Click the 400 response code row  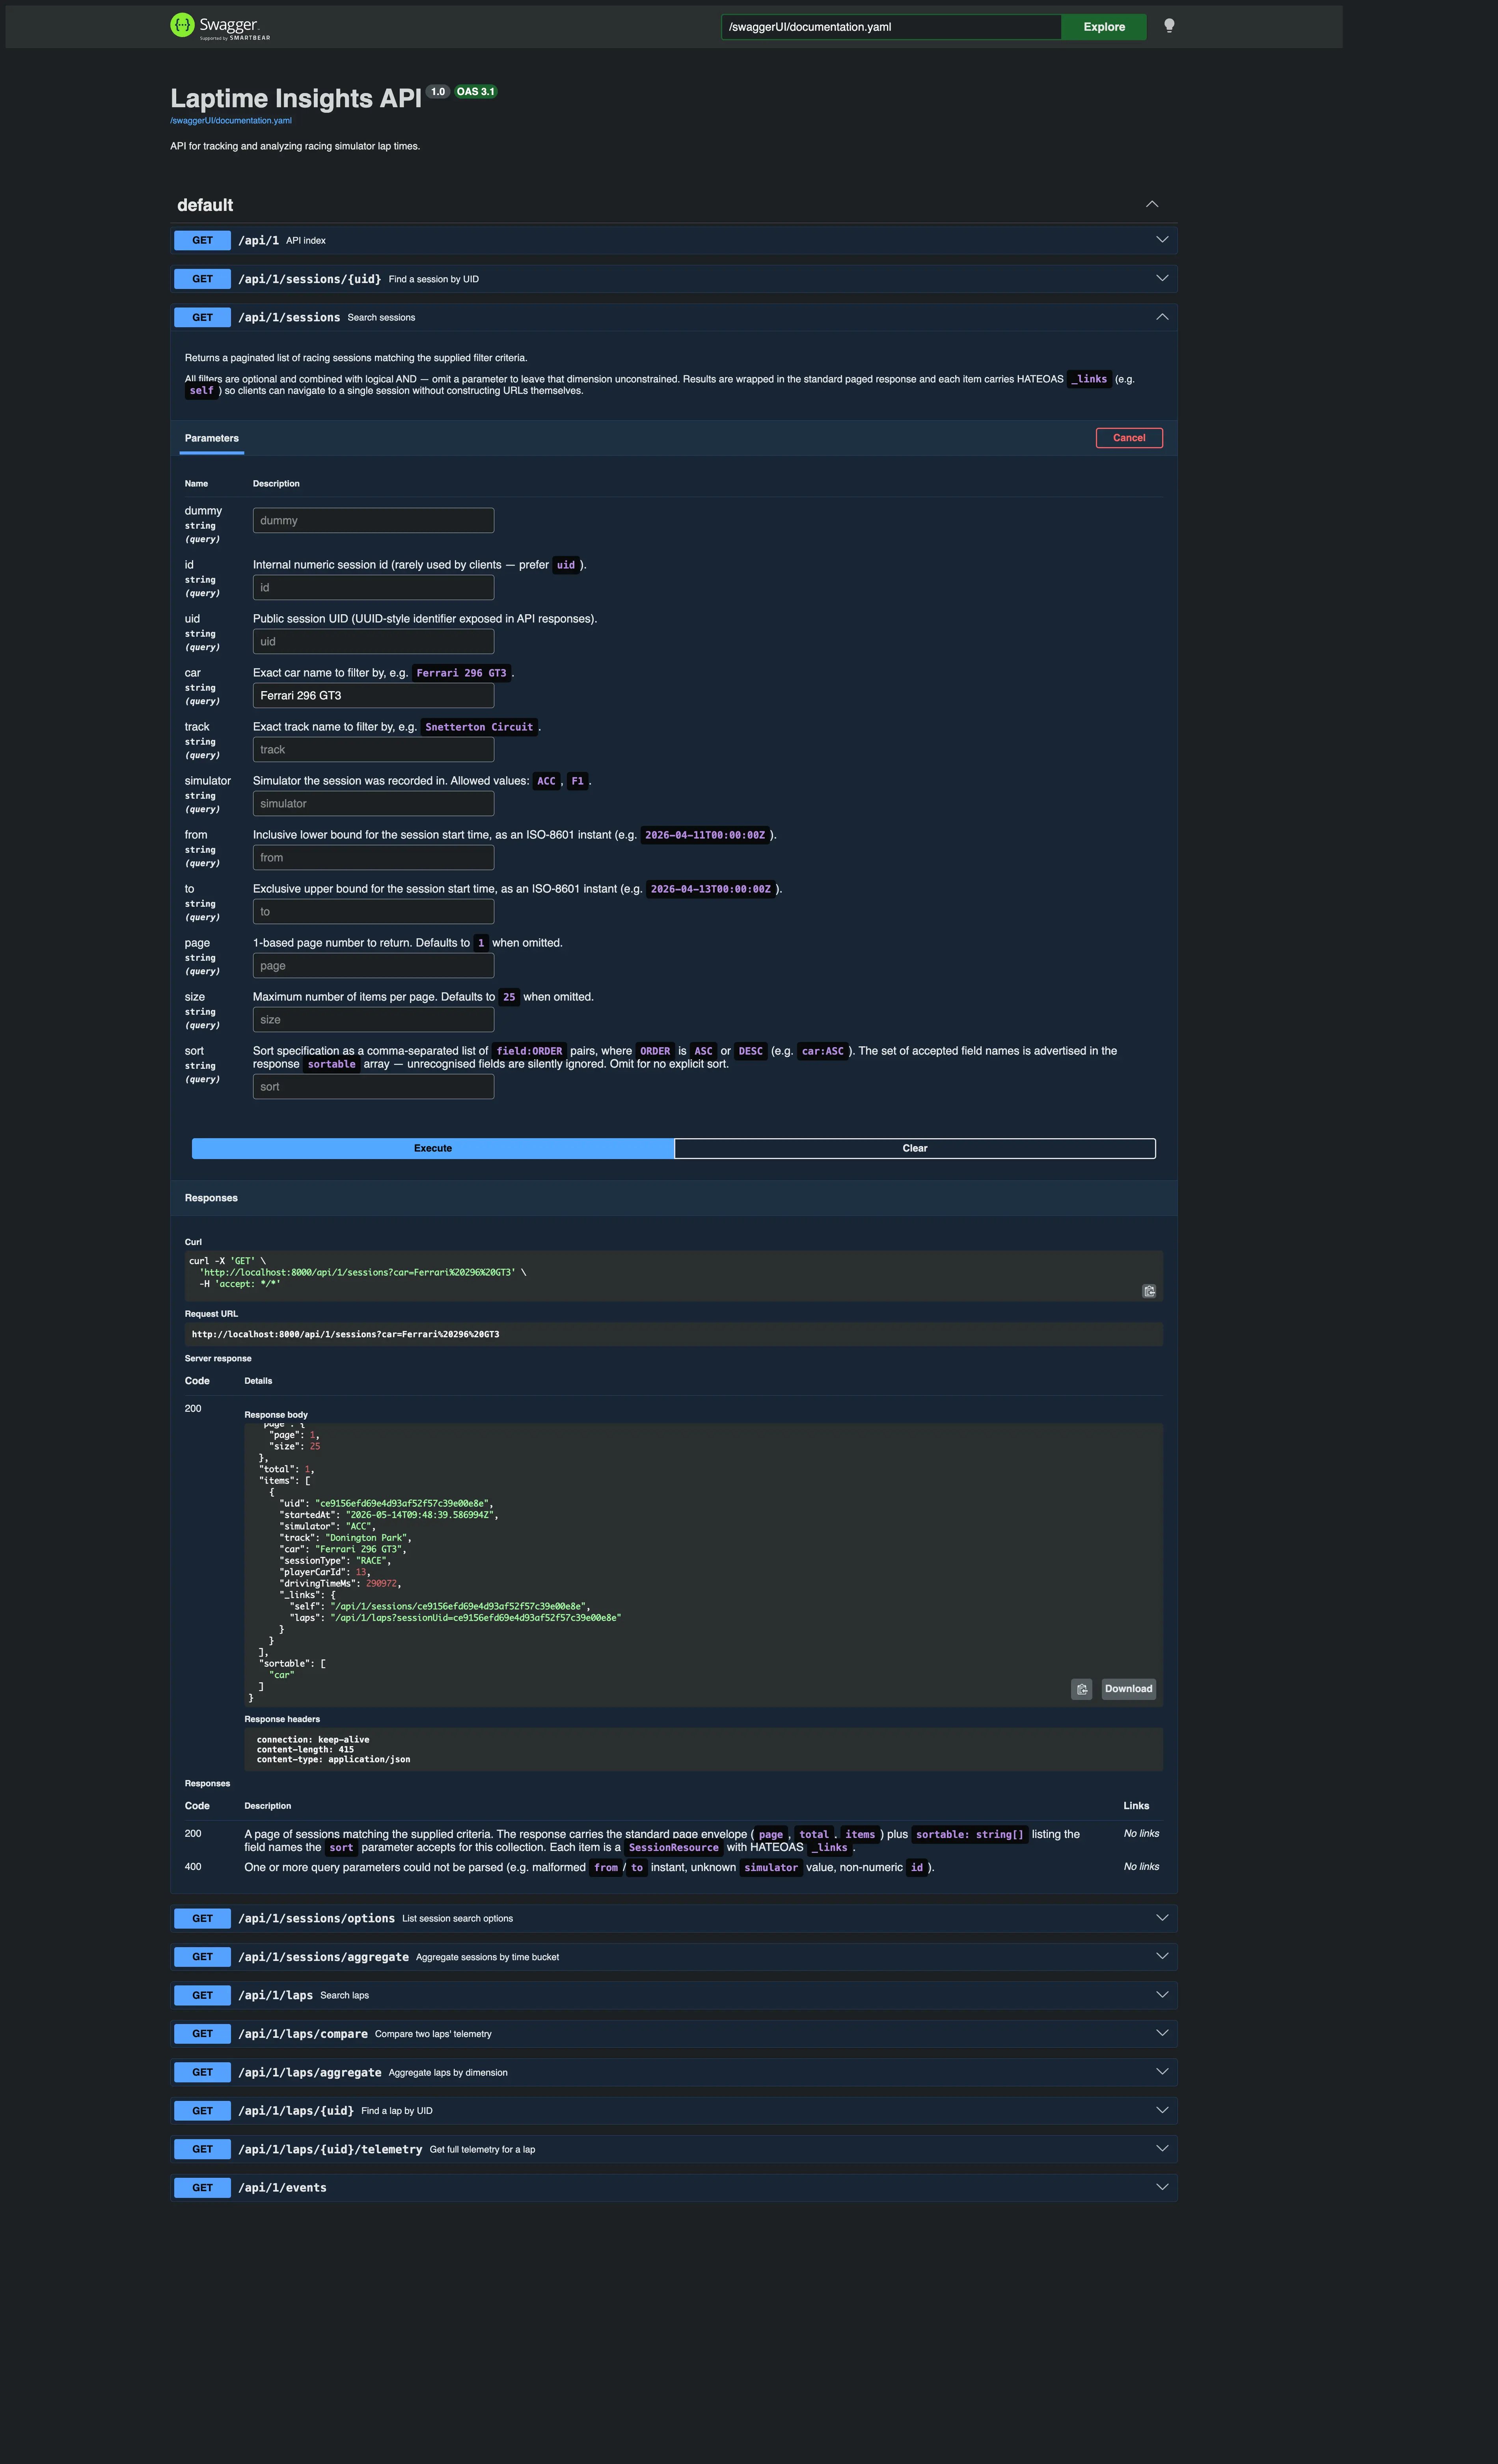(x=674, y=1867)
